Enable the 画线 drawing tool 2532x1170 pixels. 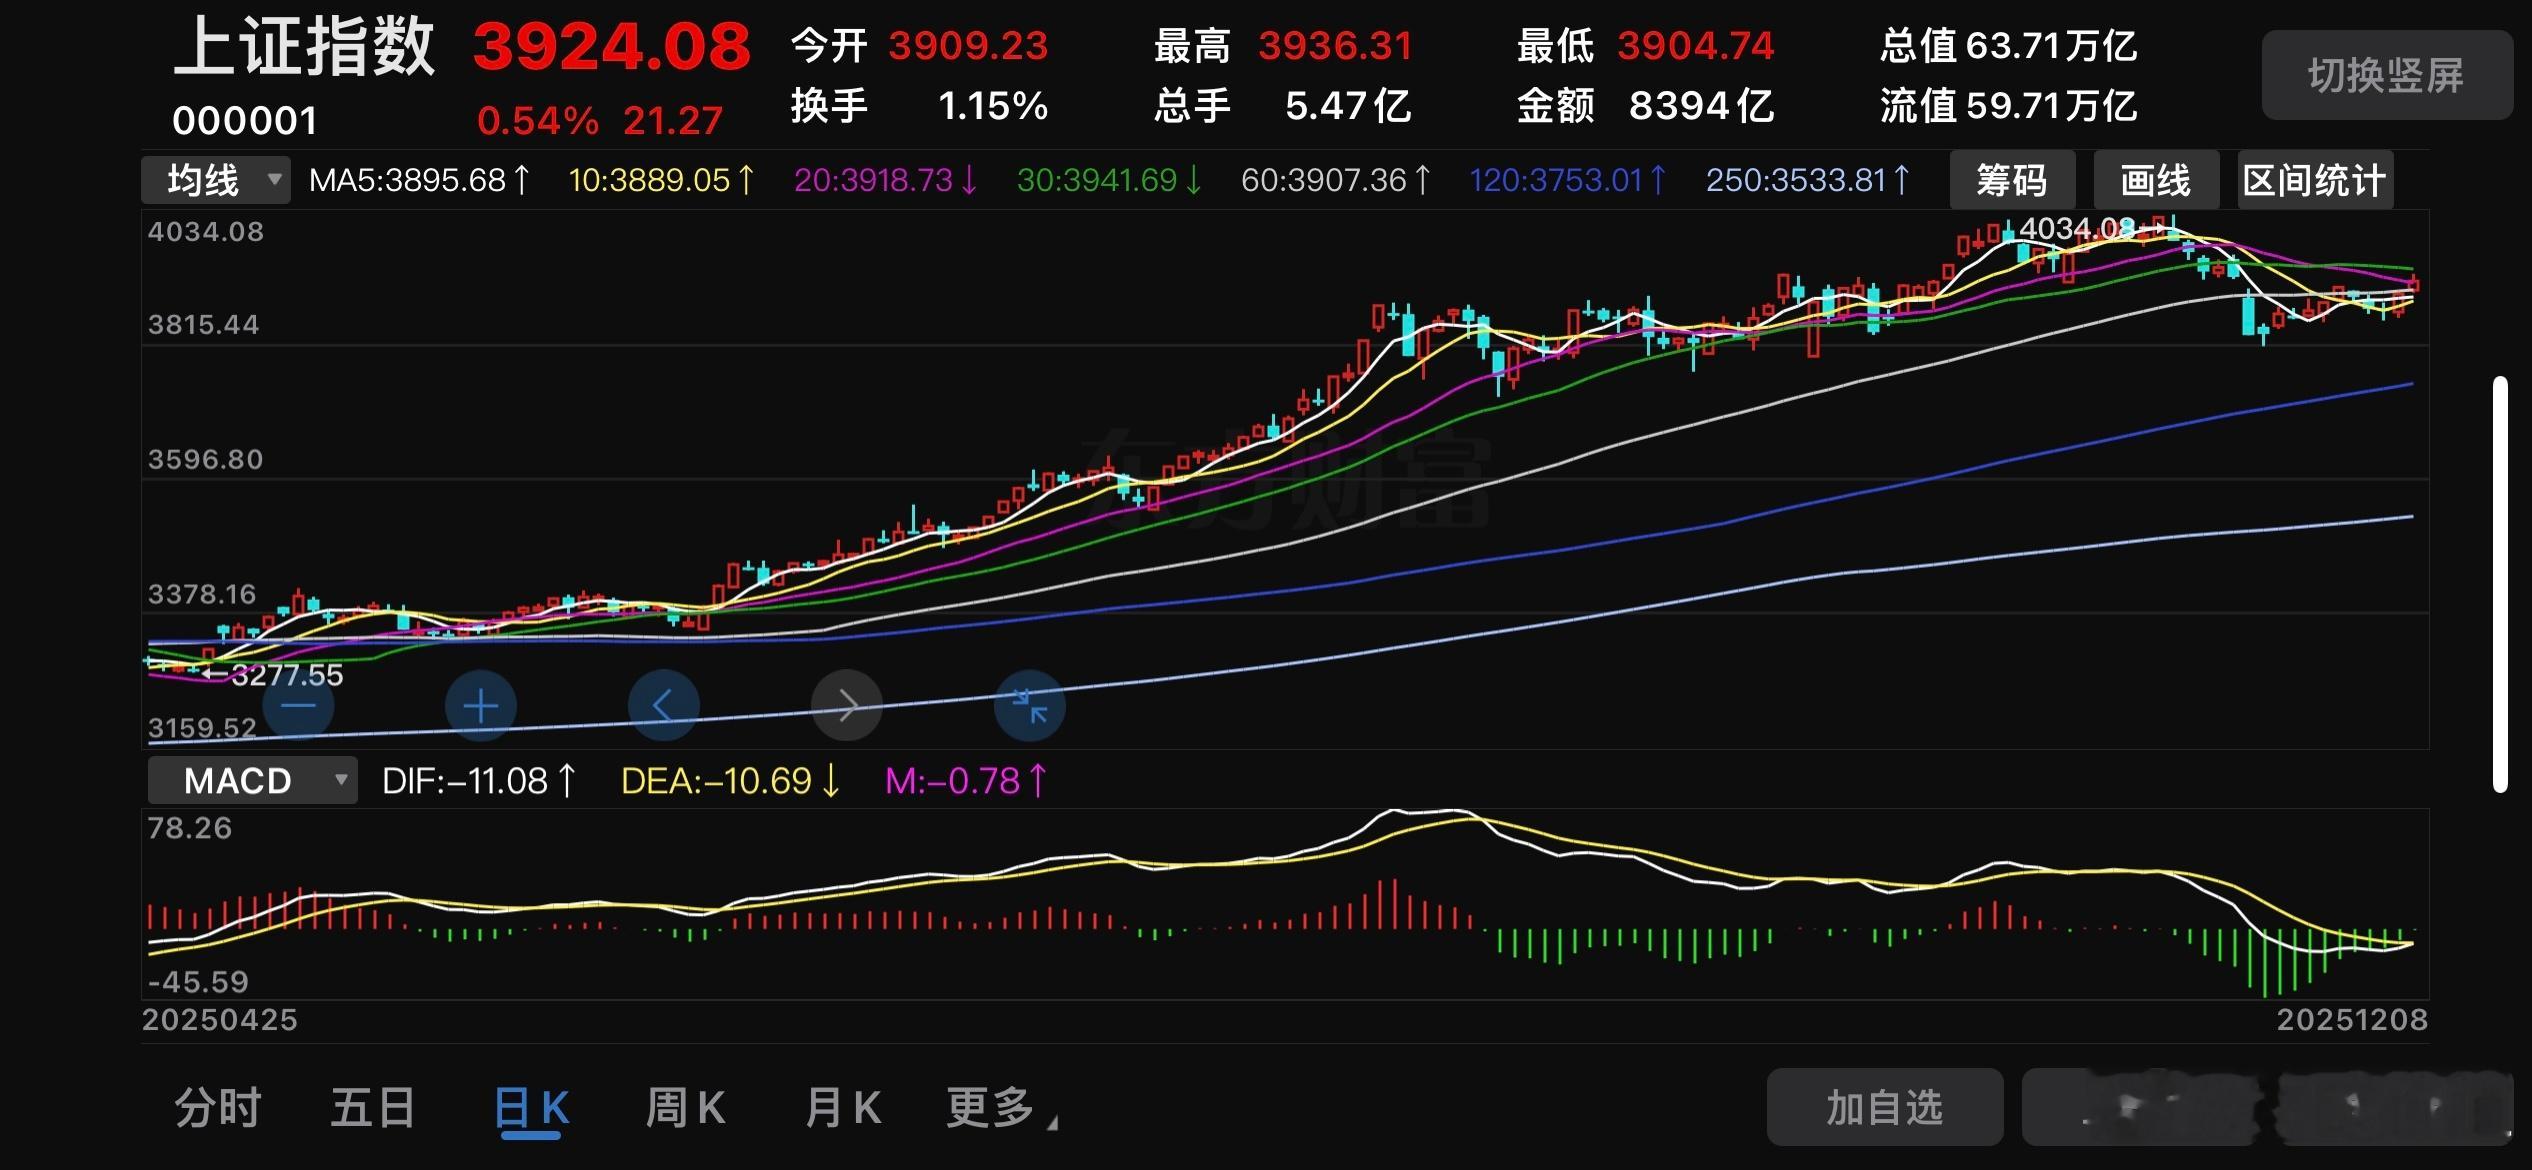click(2156, 180)
